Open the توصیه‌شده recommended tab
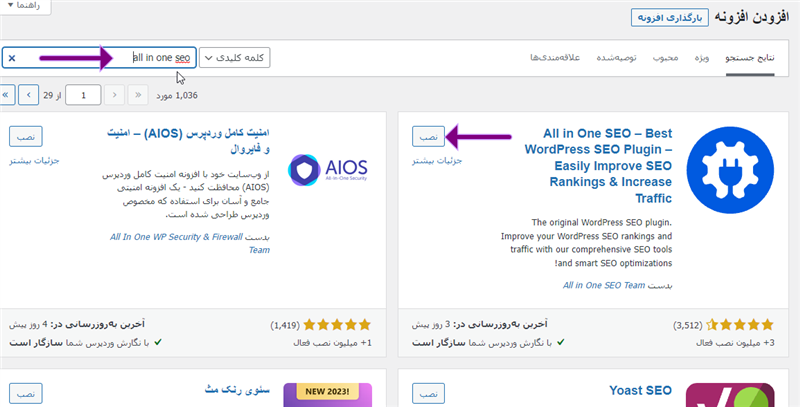 pos(616,58)
